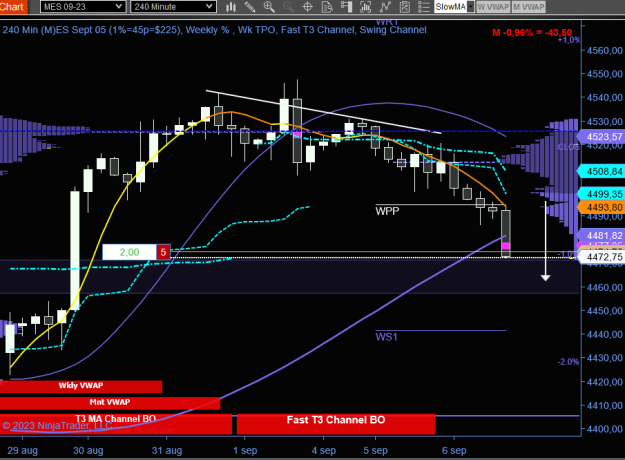
Task: Switch to the Chart tab
Action: (x=13, y=6)
